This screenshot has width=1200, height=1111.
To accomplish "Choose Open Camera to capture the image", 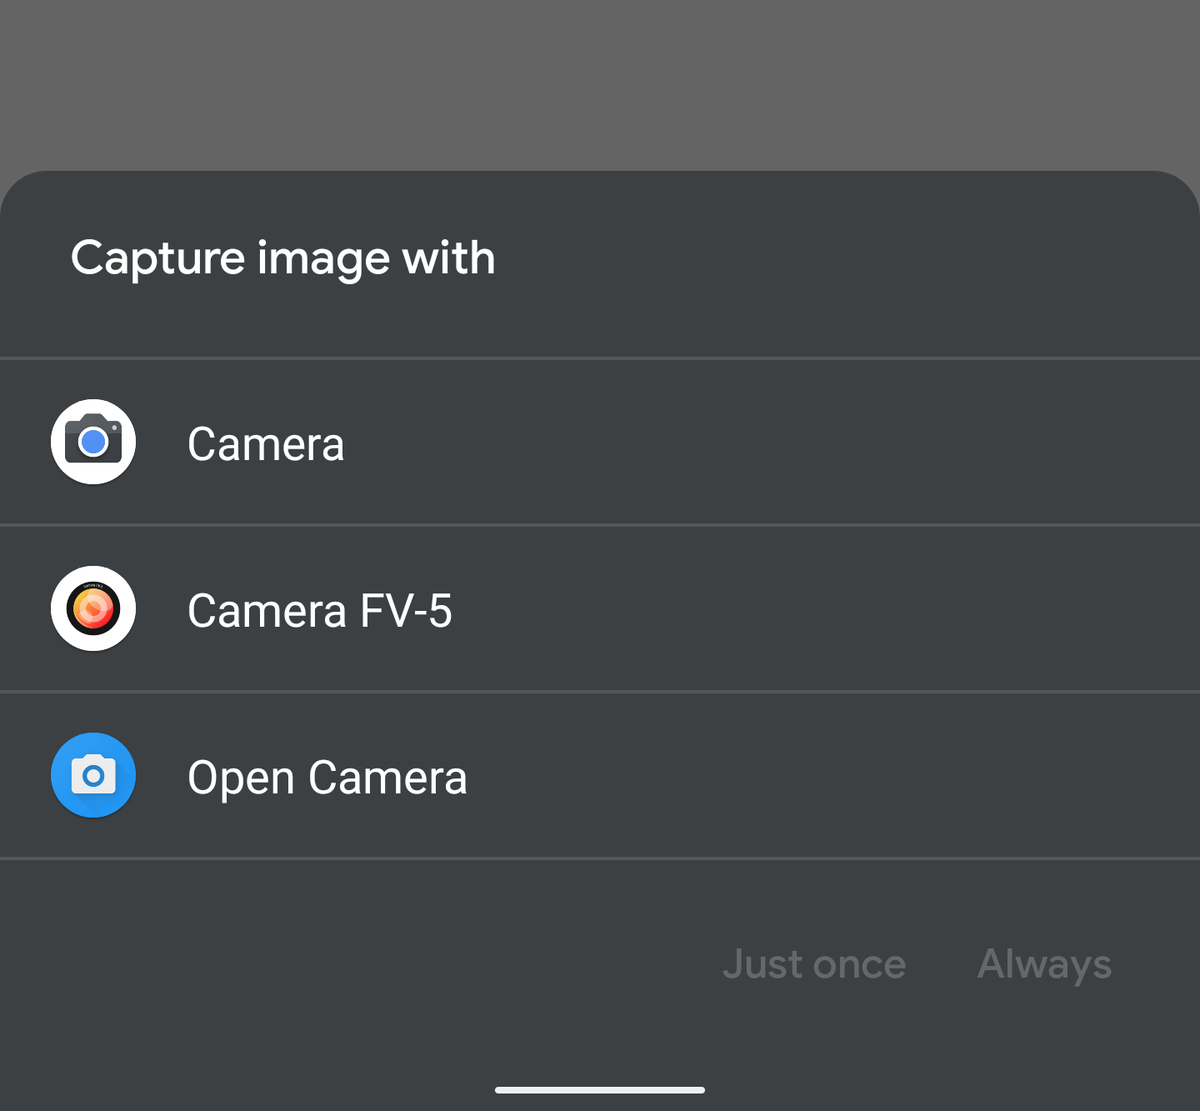I will pos(327,777).
